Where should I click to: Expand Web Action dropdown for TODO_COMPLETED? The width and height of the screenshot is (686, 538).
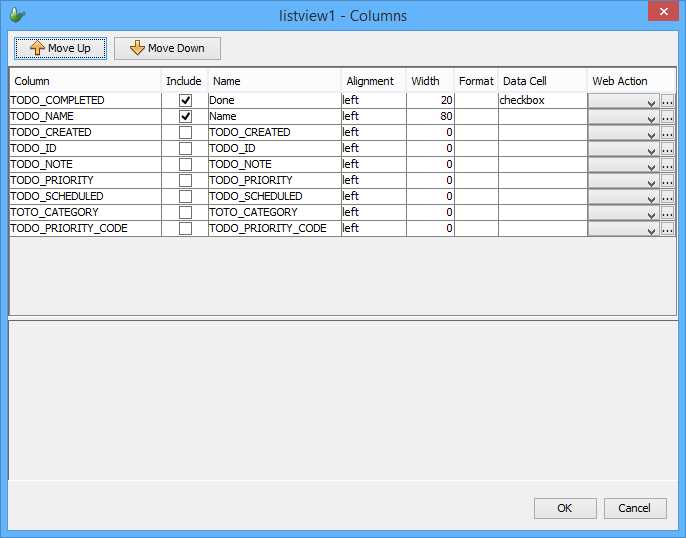point(623,101)
